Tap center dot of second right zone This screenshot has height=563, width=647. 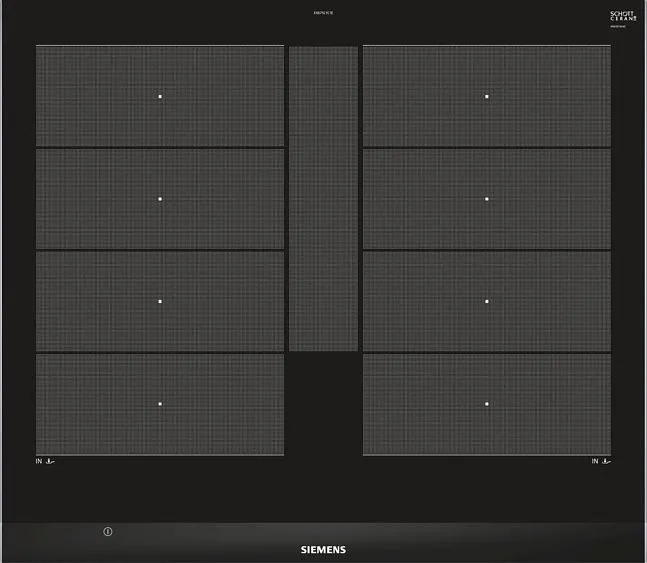[487, 199]
